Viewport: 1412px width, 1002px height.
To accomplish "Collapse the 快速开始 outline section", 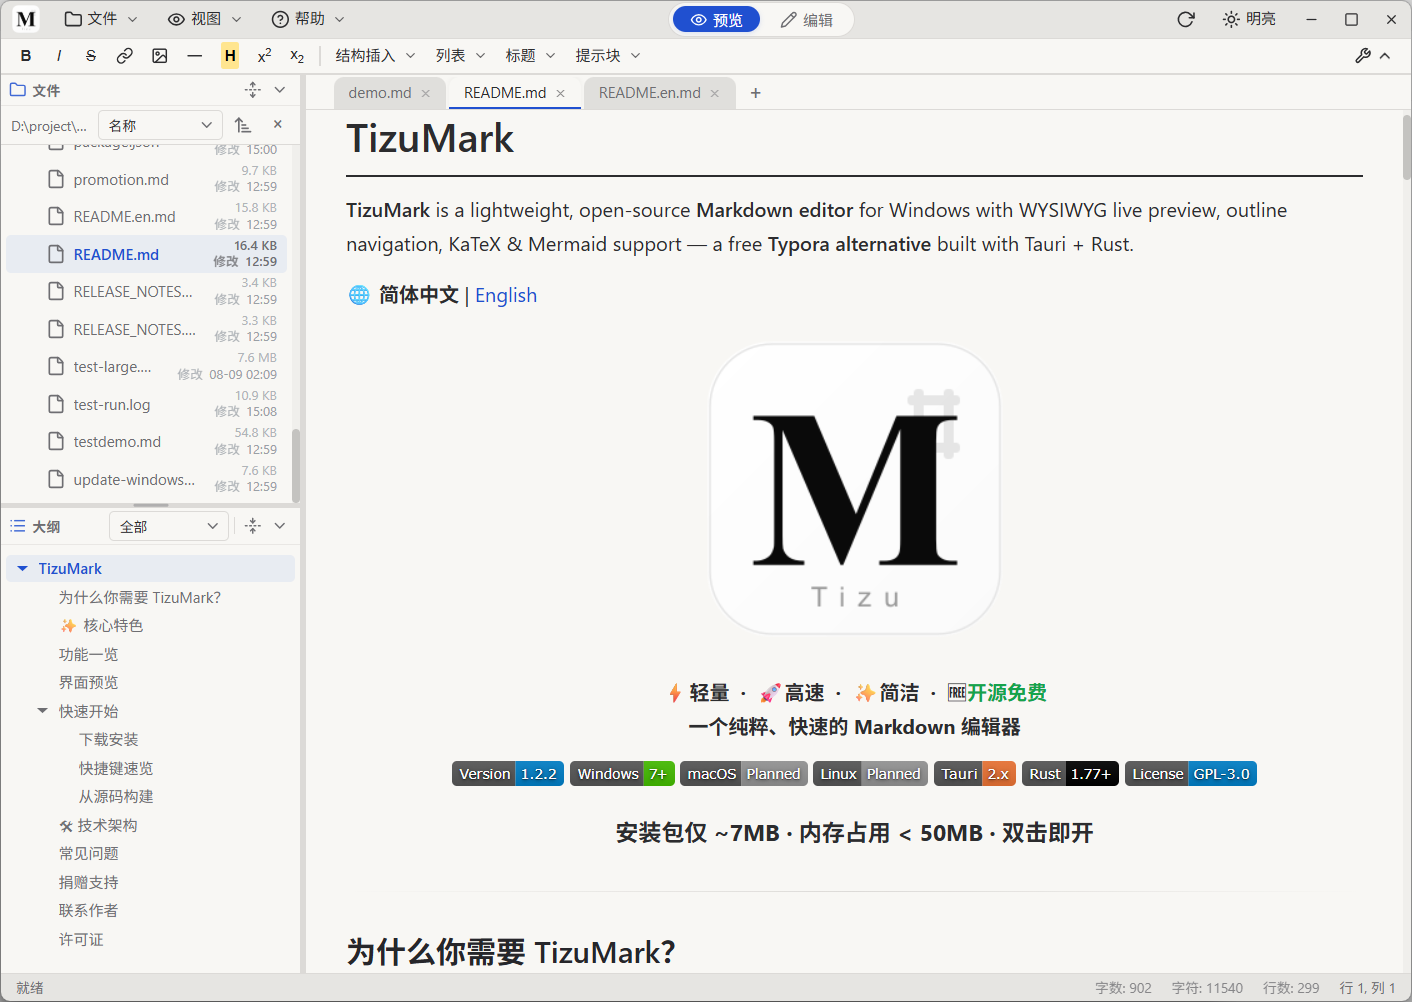I will coord(42,711).
